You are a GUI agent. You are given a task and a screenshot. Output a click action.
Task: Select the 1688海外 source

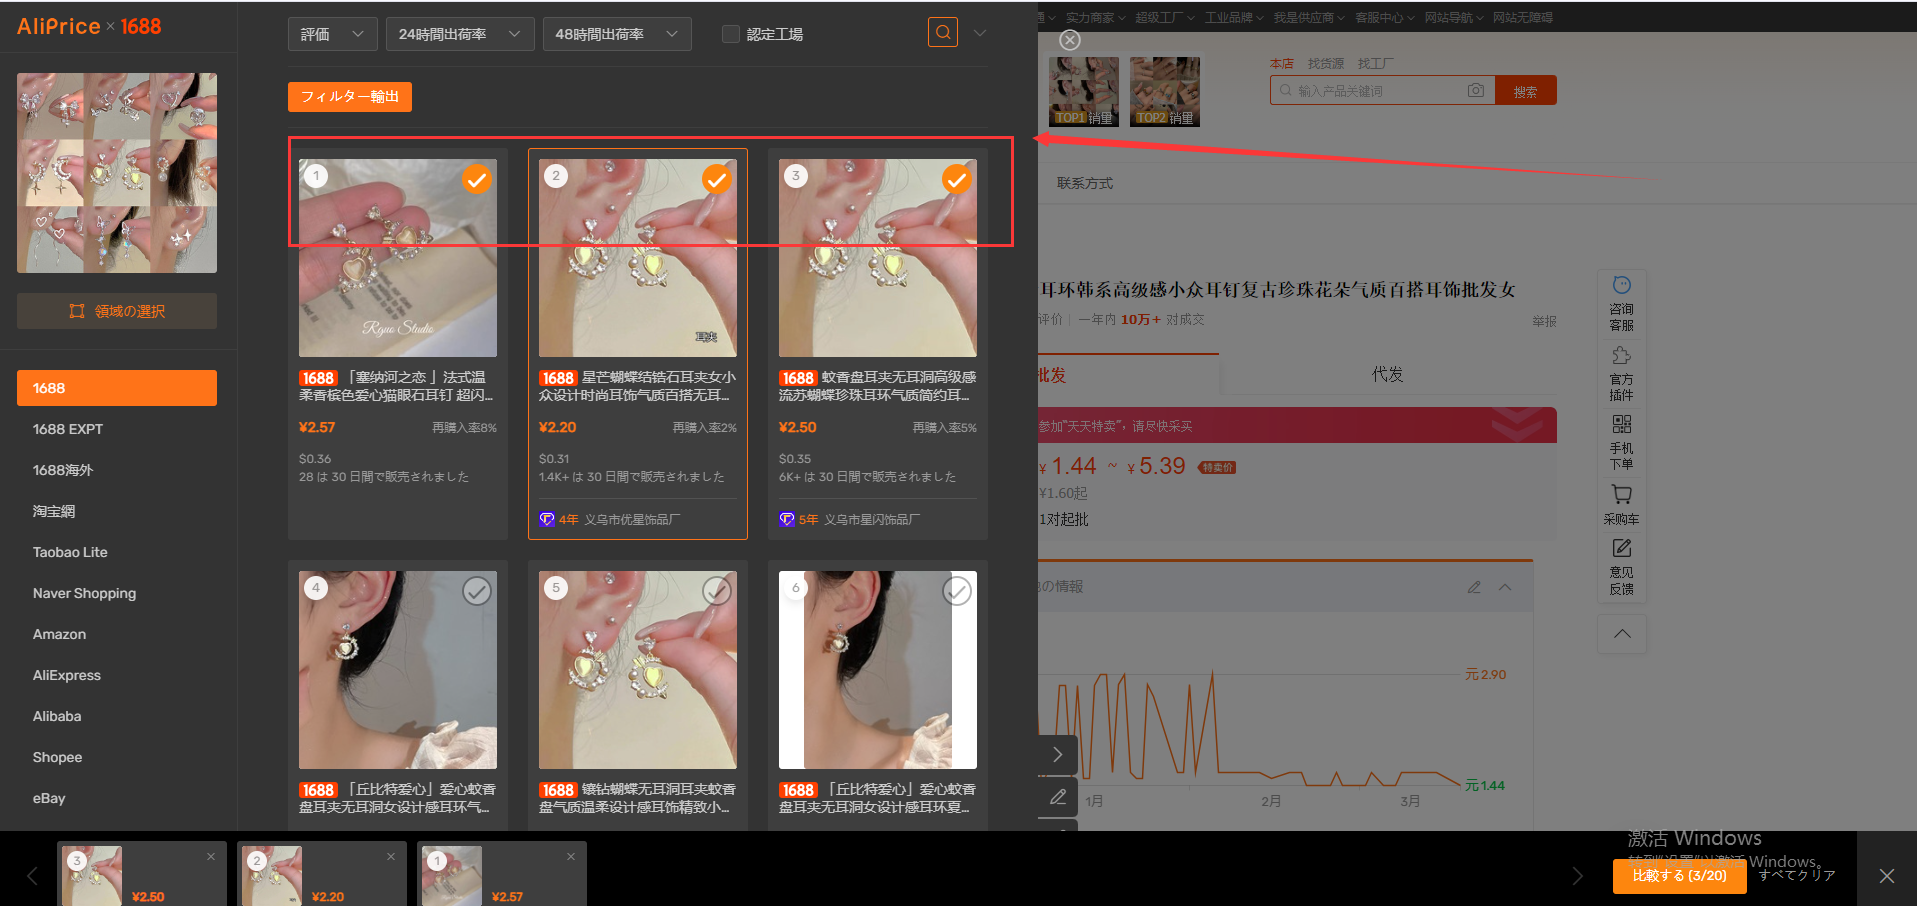(63, 470)
